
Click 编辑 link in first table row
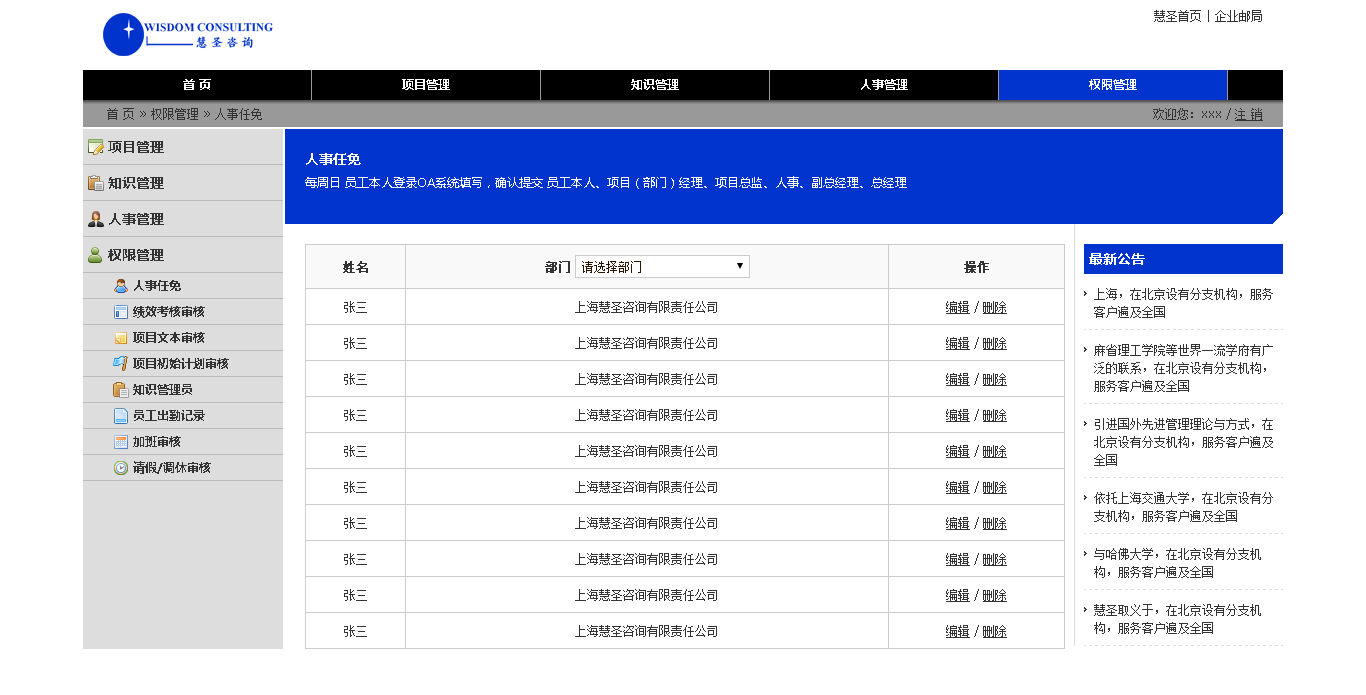[957, 307]
